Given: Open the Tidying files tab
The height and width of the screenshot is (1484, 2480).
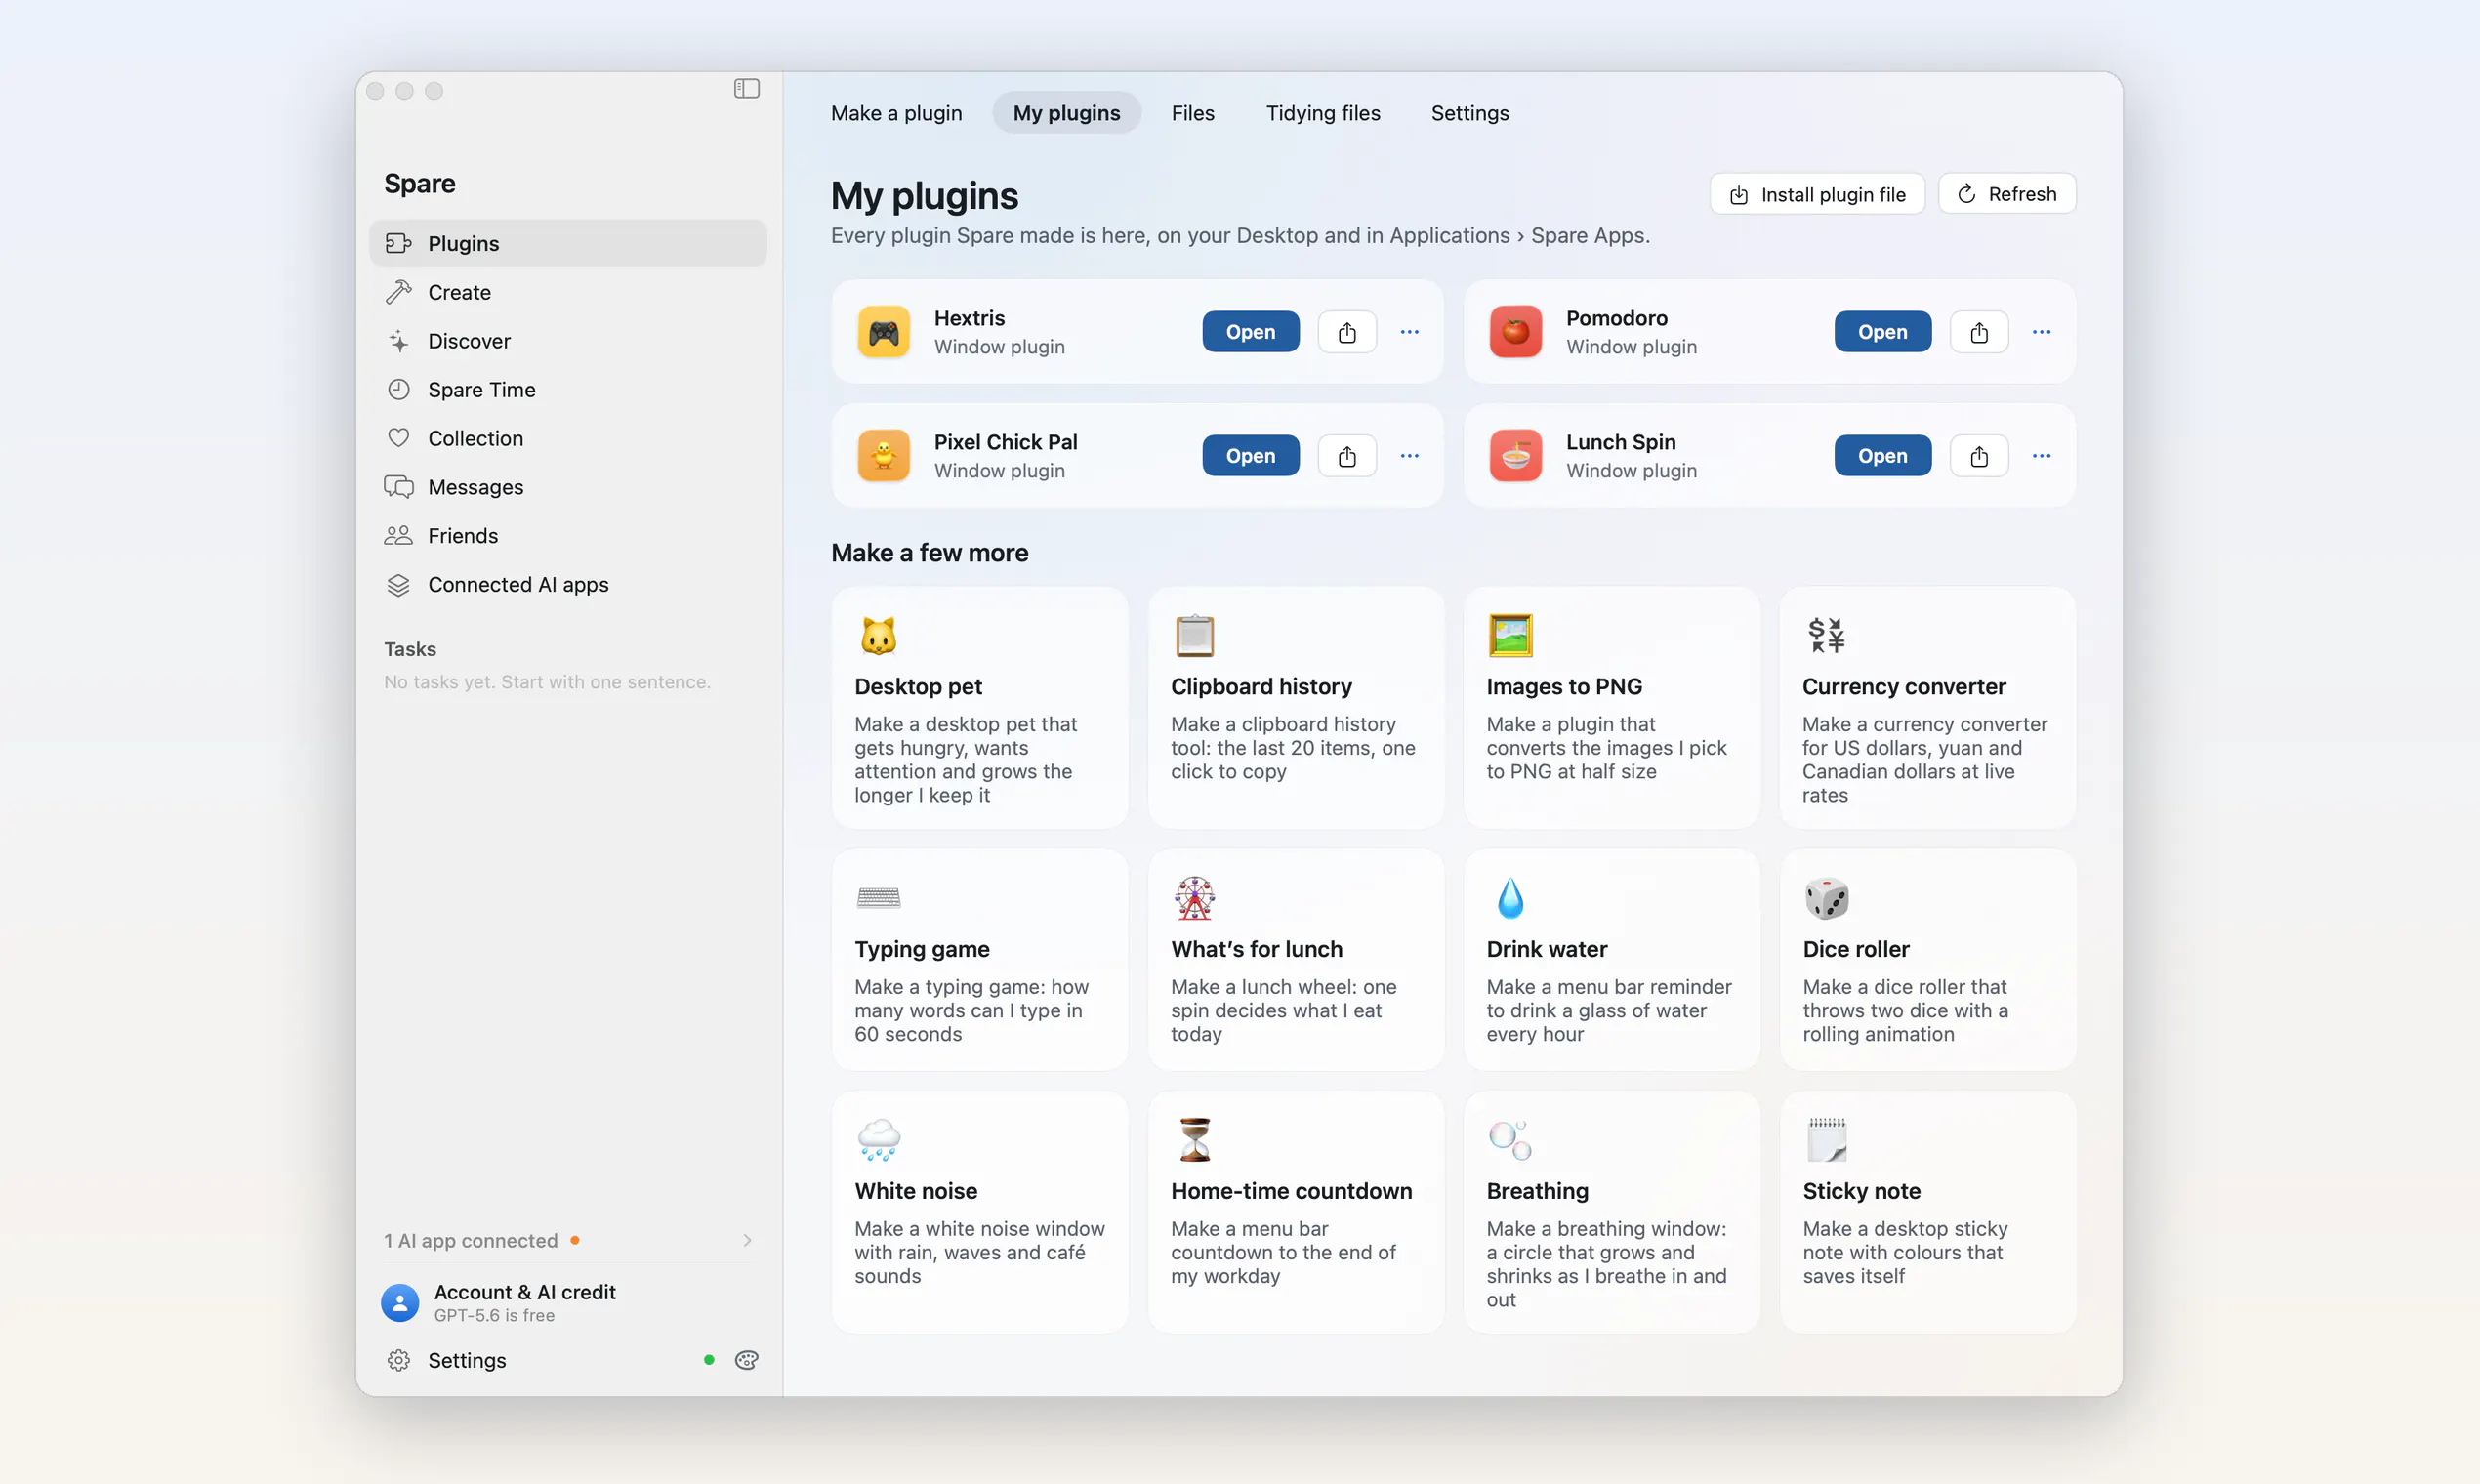Looking at the screenshot, I should [1322, 113].
